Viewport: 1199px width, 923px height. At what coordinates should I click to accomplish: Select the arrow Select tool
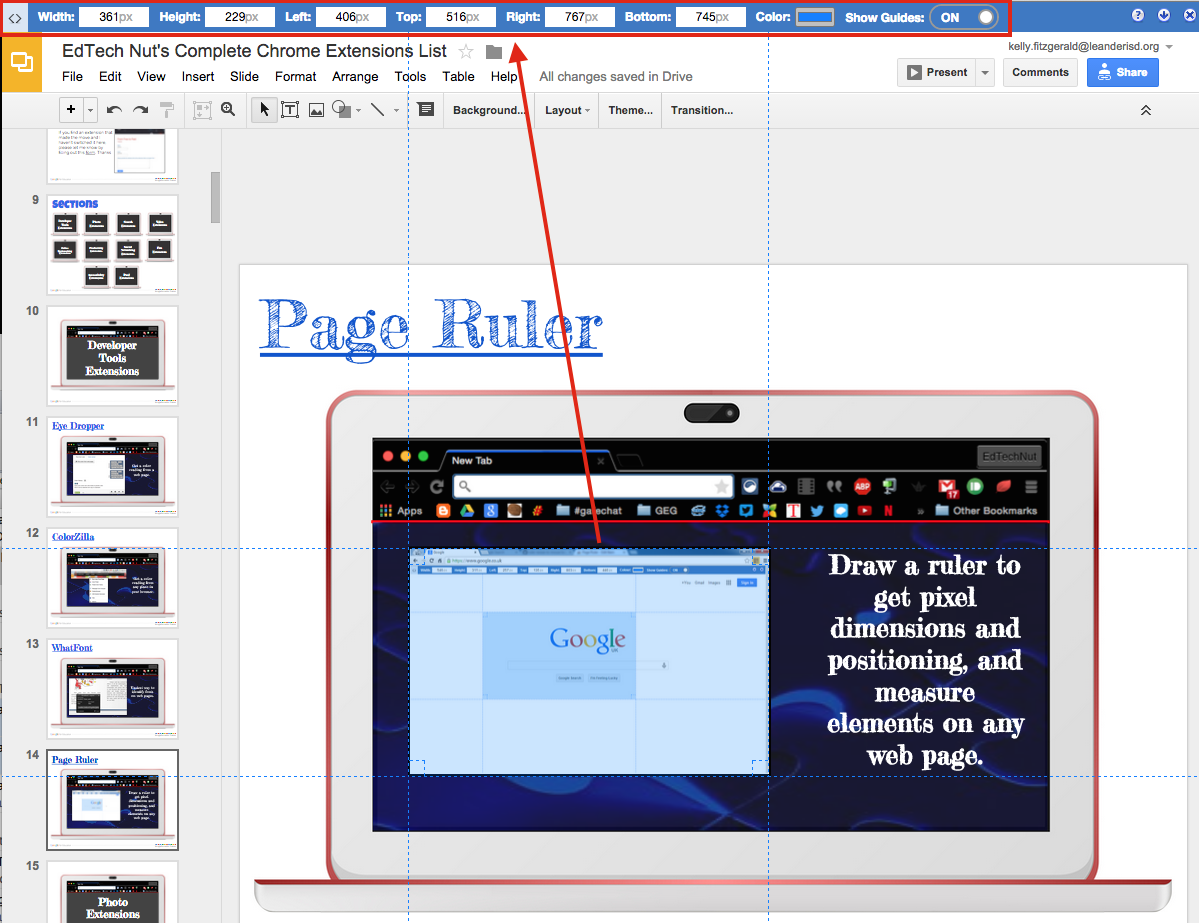[x=264, y=109]
